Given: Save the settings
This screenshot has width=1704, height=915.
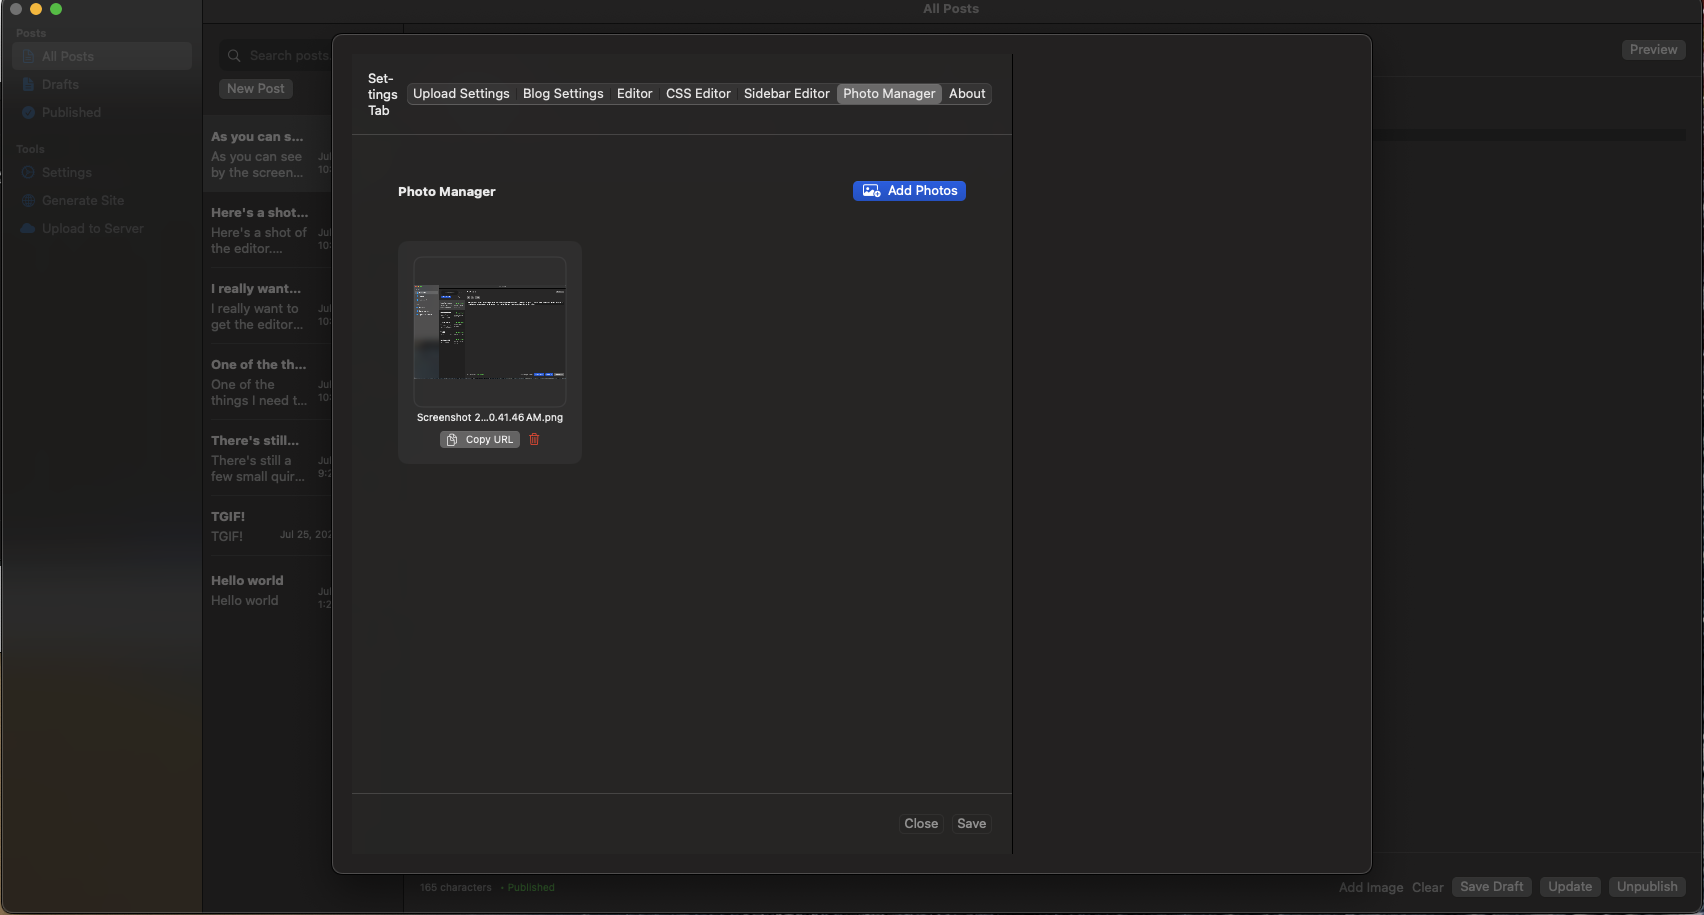Looking at the screenshot, I should 971,824.
